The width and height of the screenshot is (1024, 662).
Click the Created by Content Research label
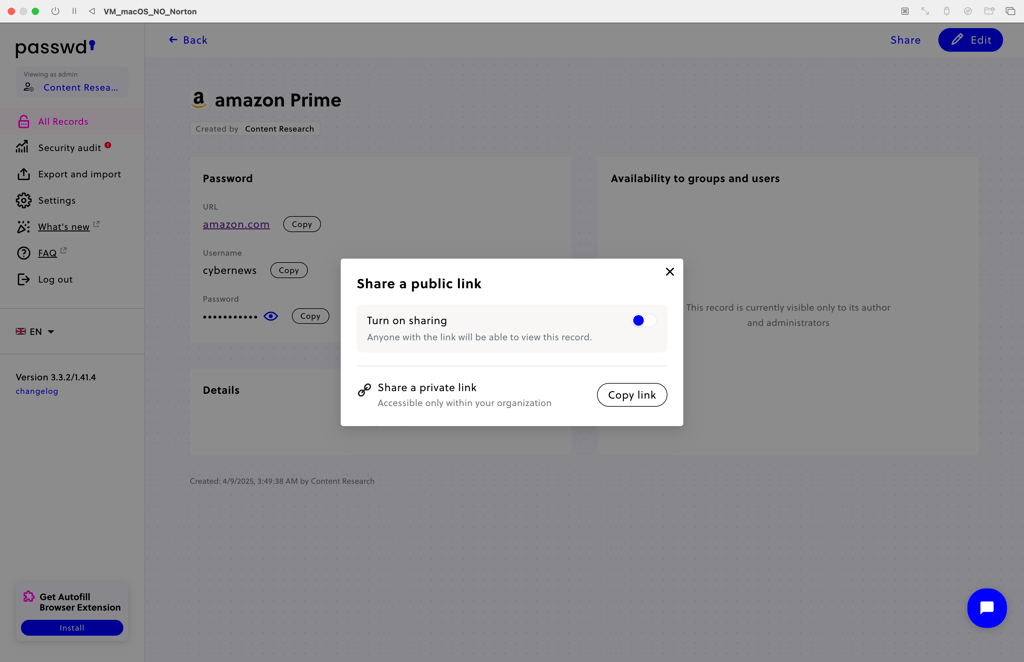(x=255, y=129)
